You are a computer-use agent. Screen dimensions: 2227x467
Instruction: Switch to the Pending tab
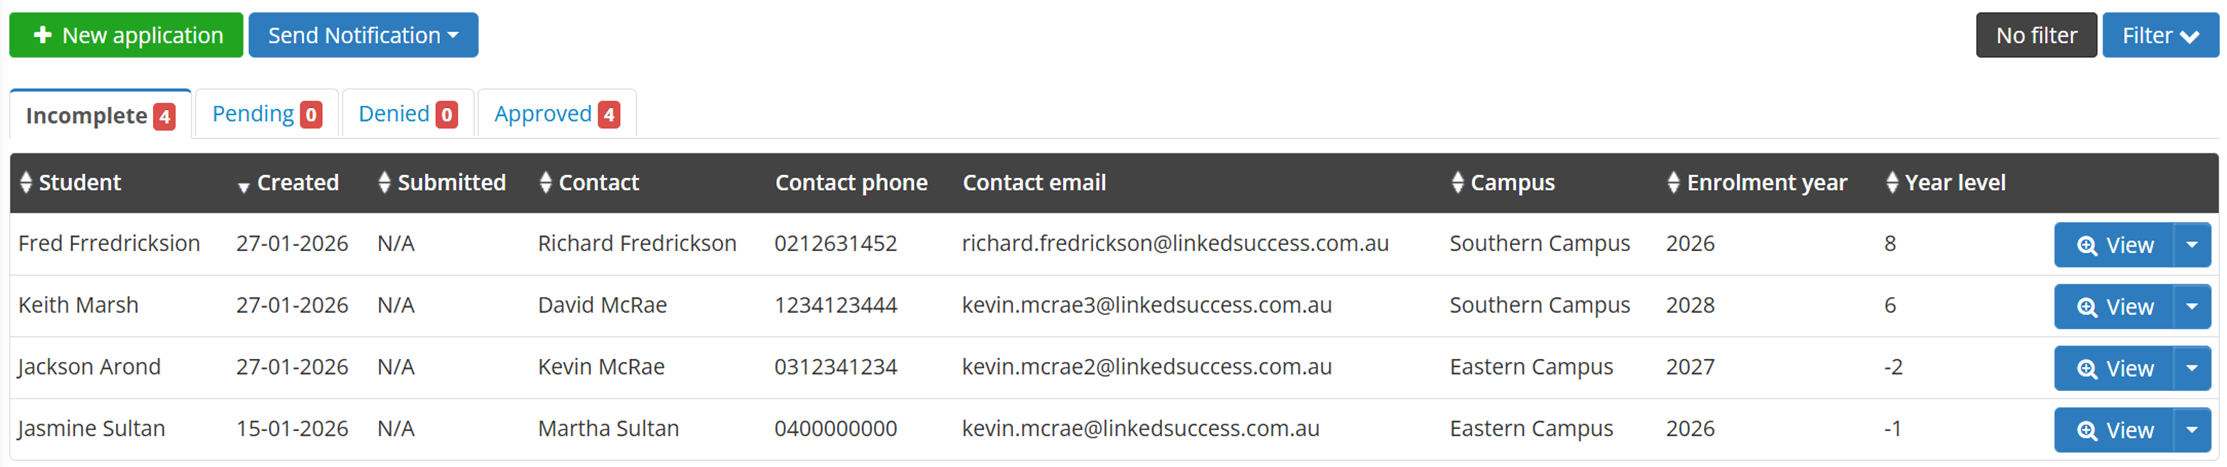coord(266,114)
